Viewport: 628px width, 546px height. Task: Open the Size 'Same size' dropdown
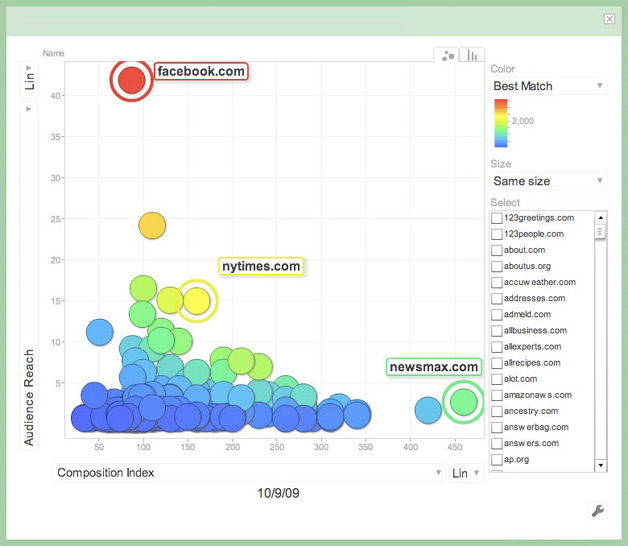coord(548,181)
